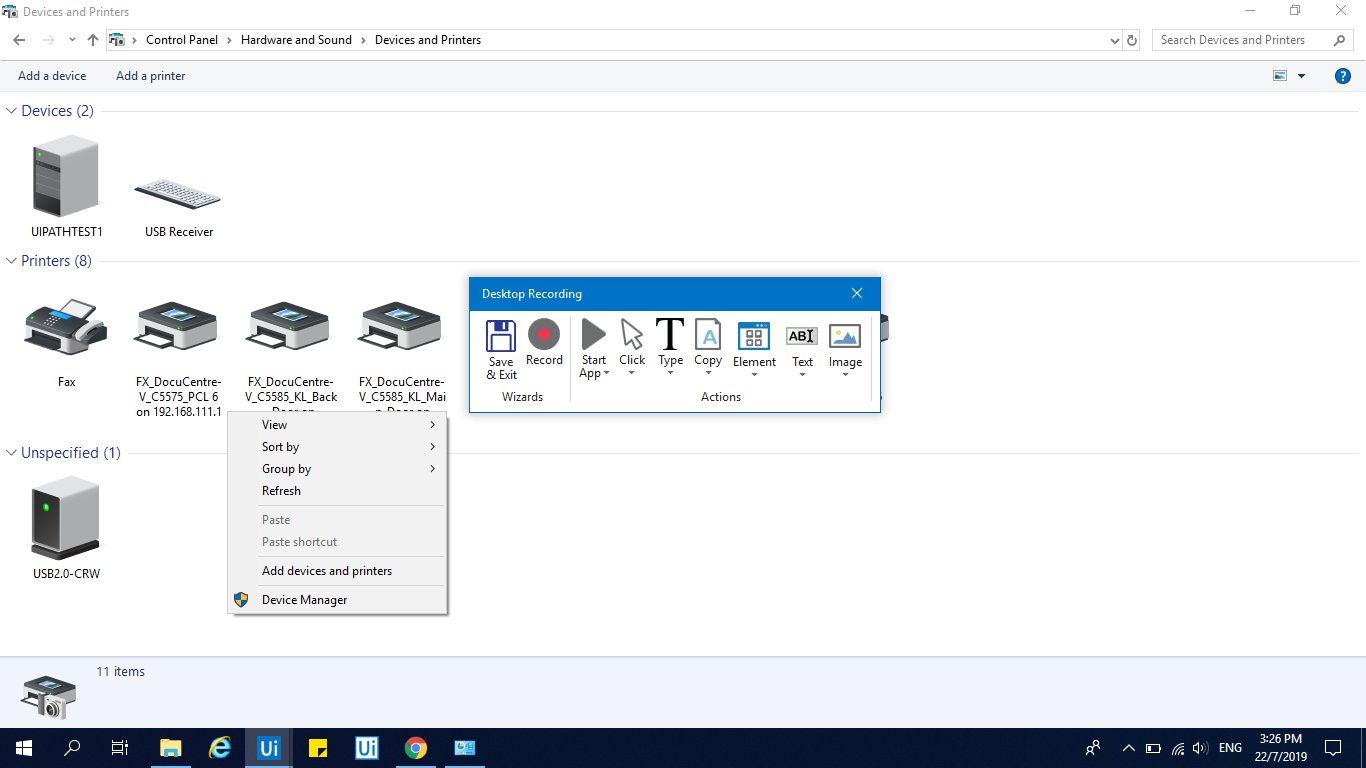Open the Copy action dropdown arrow
The width and height of the screenshot is (1366, 768).
(708, 374)
